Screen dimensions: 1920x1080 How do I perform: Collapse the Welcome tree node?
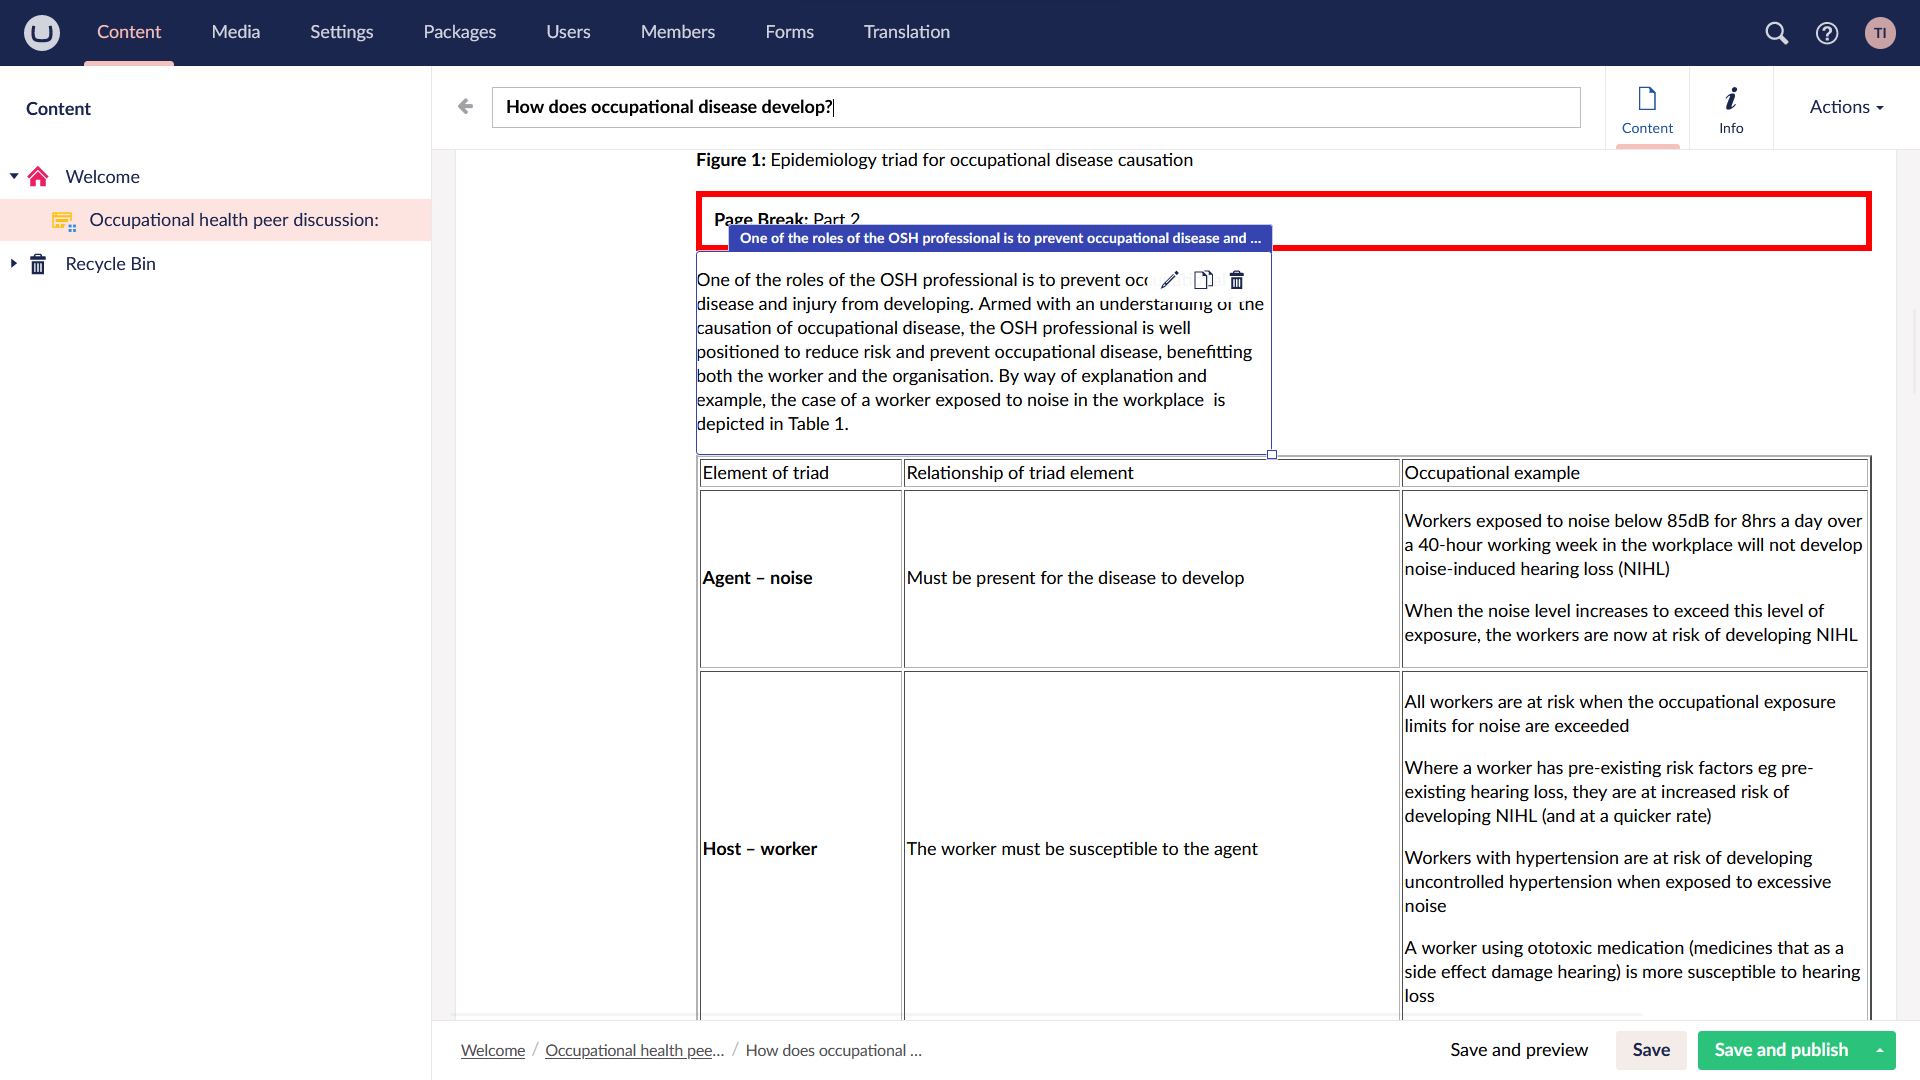pos(14,177)
